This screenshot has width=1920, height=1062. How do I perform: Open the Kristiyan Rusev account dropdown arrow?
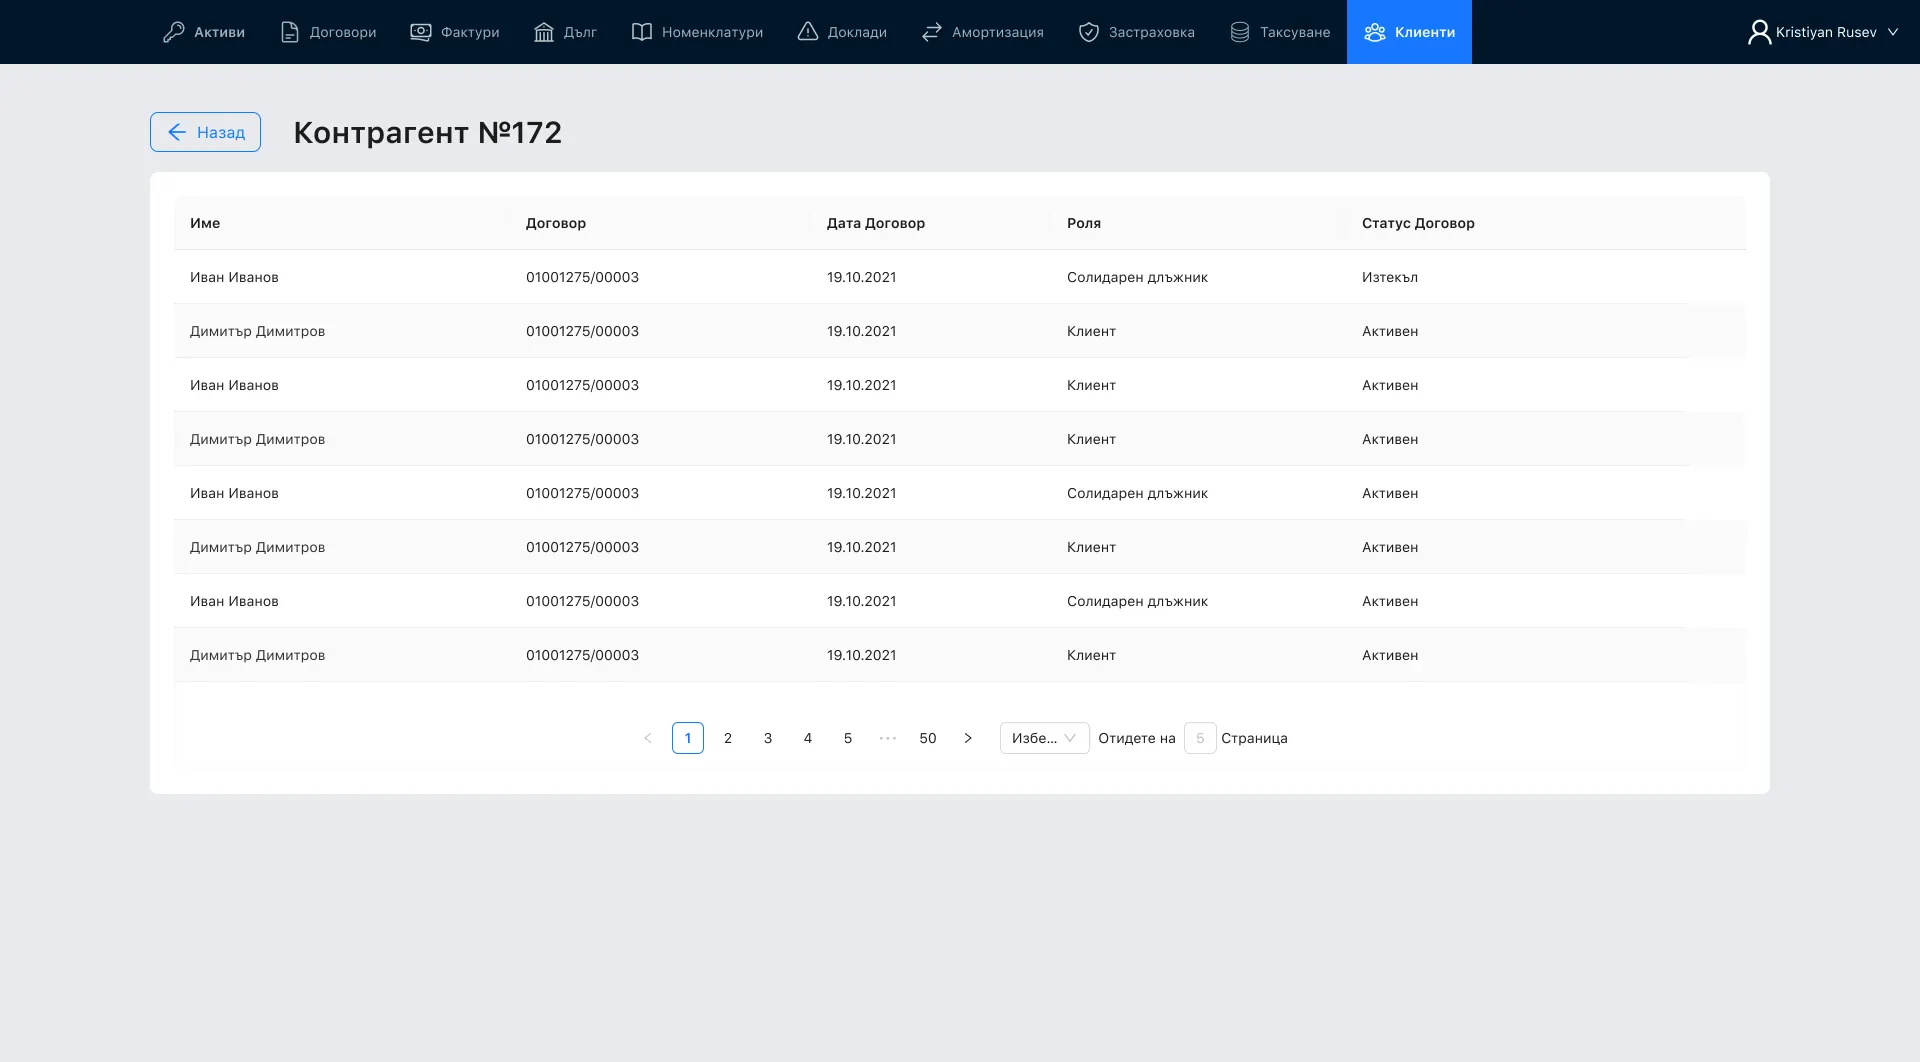1892,32
